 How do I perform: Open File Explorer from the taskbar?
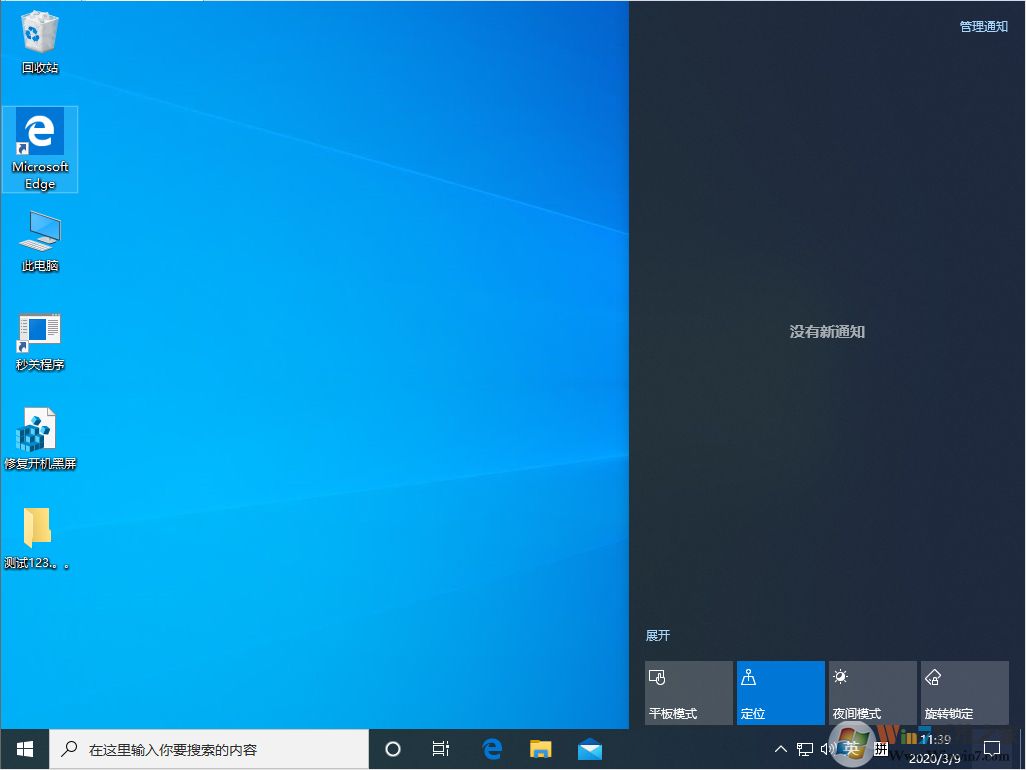(541, 748)
